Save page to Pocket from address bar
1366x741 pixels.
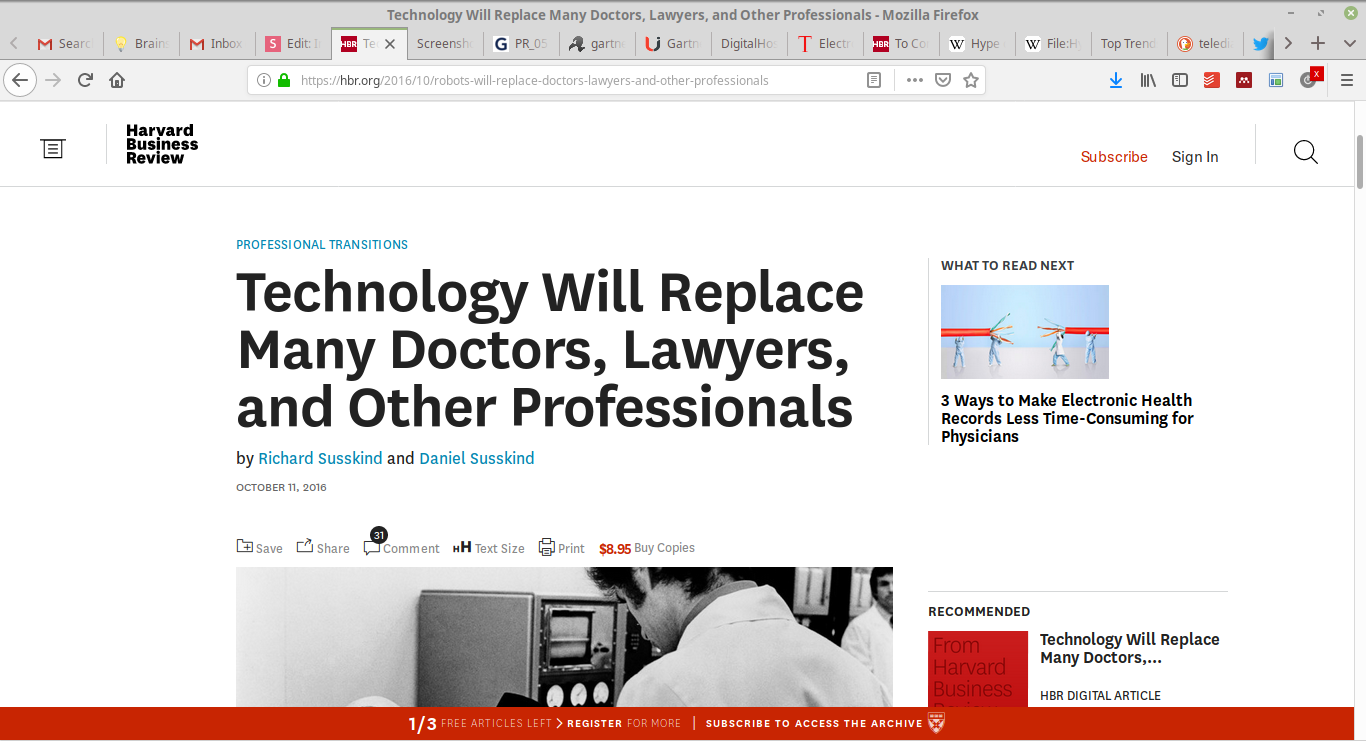click(x=942, y=80)
